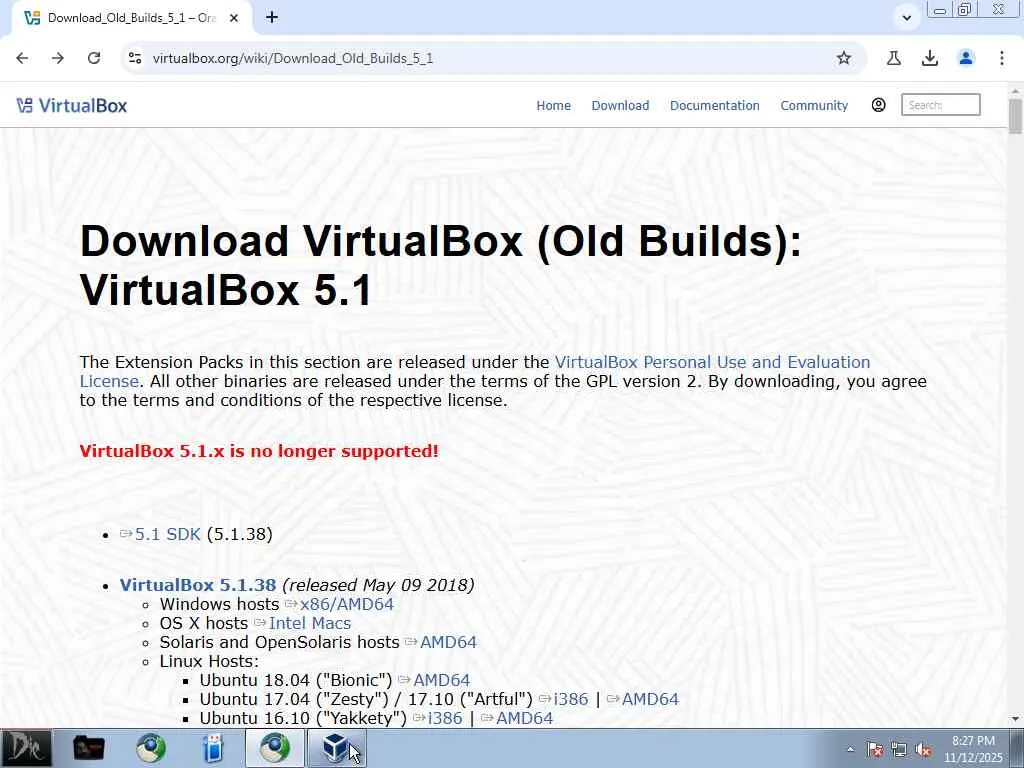Go back to the previous page
This screenshot has height=768, width=1024.
pos(22,58)
